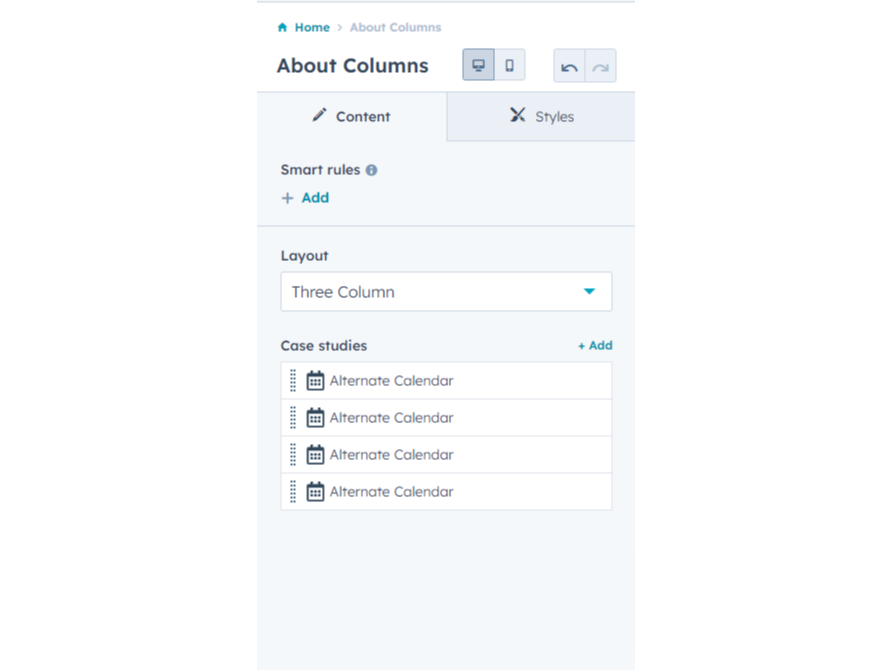Open the Three Column layout dropdown
Viewport: 894px width, 671px height.
446,291
